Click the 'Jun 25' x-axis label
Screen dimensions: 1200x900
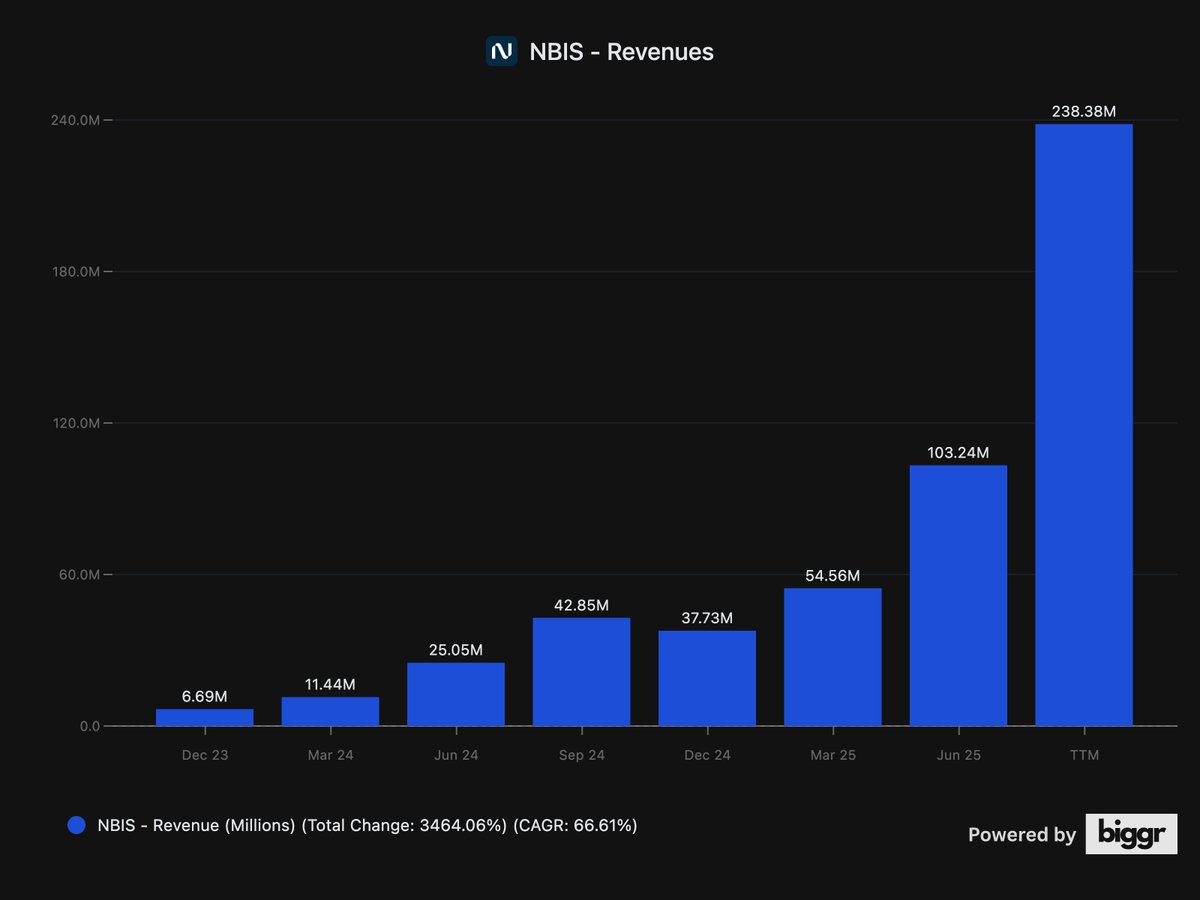tap(958, 755)
